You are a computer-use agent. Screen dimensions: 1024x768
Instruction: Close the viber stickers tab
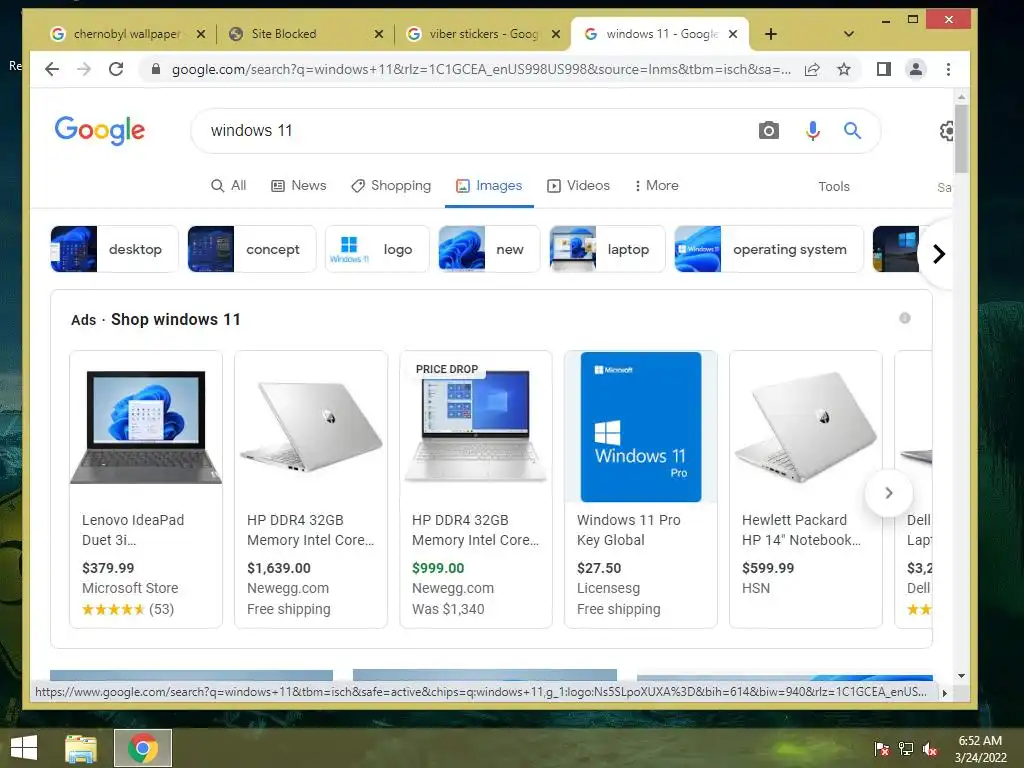(556, 34)
